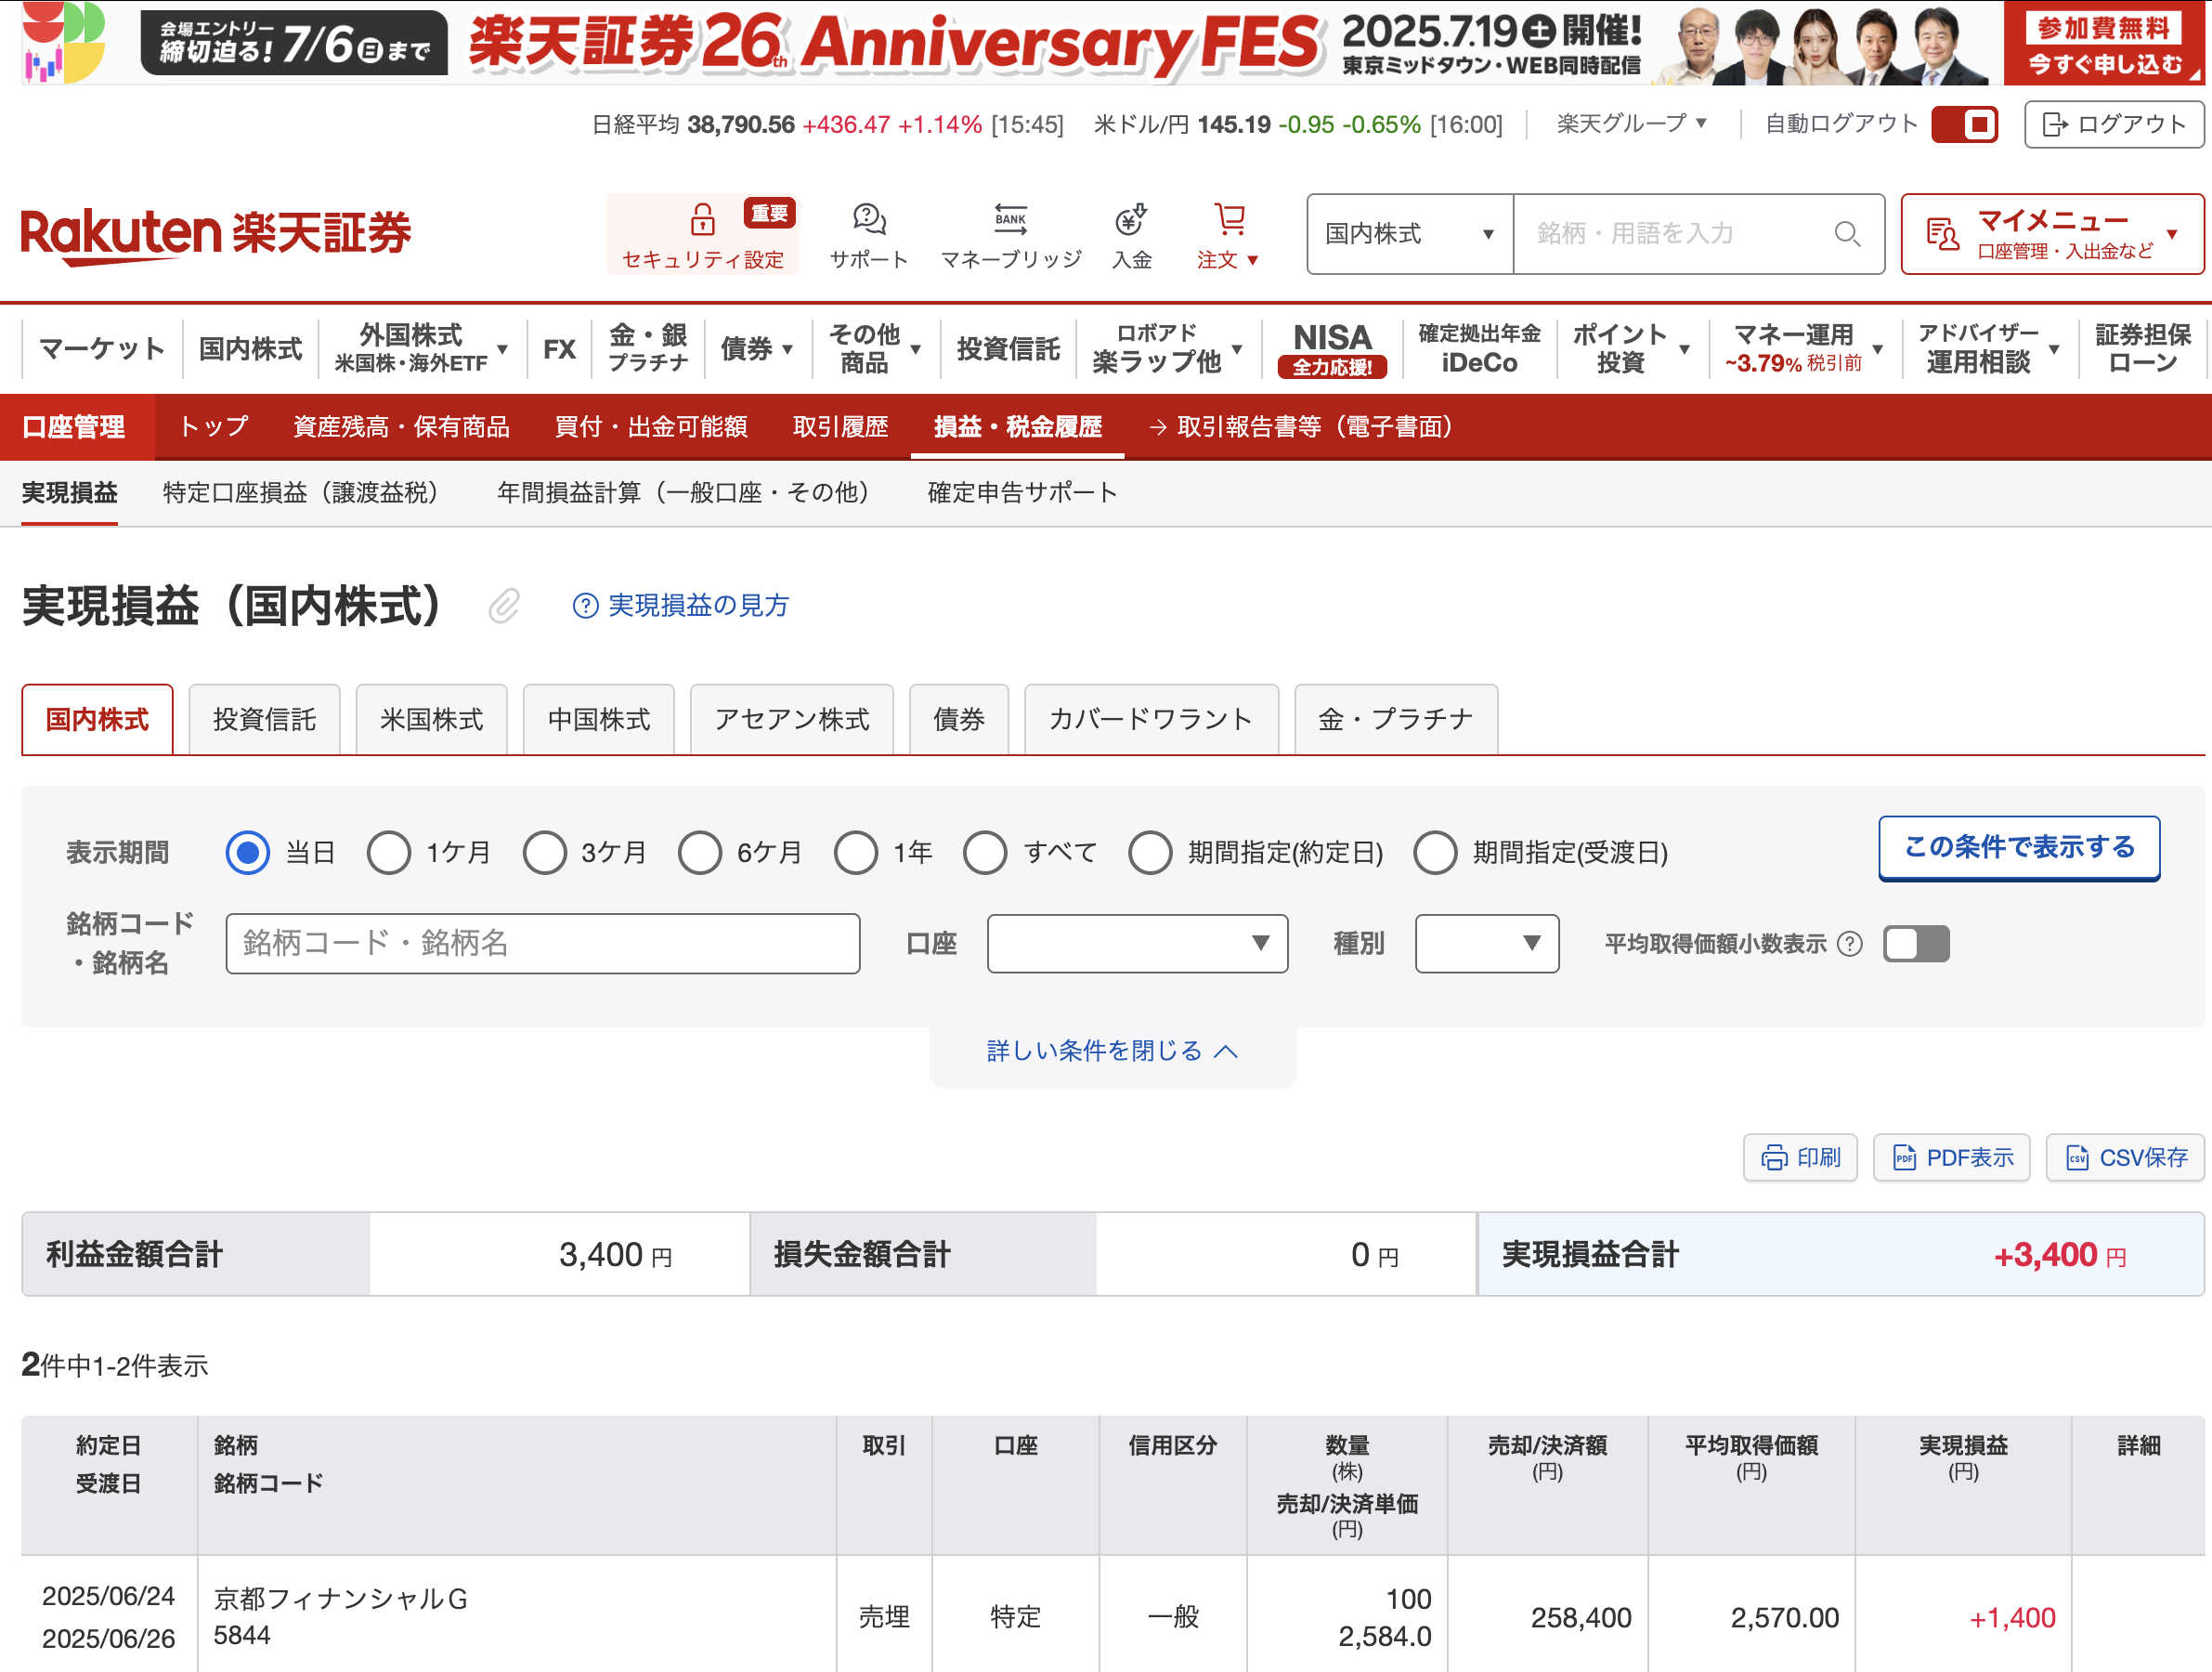Image resolution: width=2212 pixels, height=1672 pixels.
Task: Click the Rakuten 楽天証券 logo
Action: pyautogui.click(x=216, y=236)
